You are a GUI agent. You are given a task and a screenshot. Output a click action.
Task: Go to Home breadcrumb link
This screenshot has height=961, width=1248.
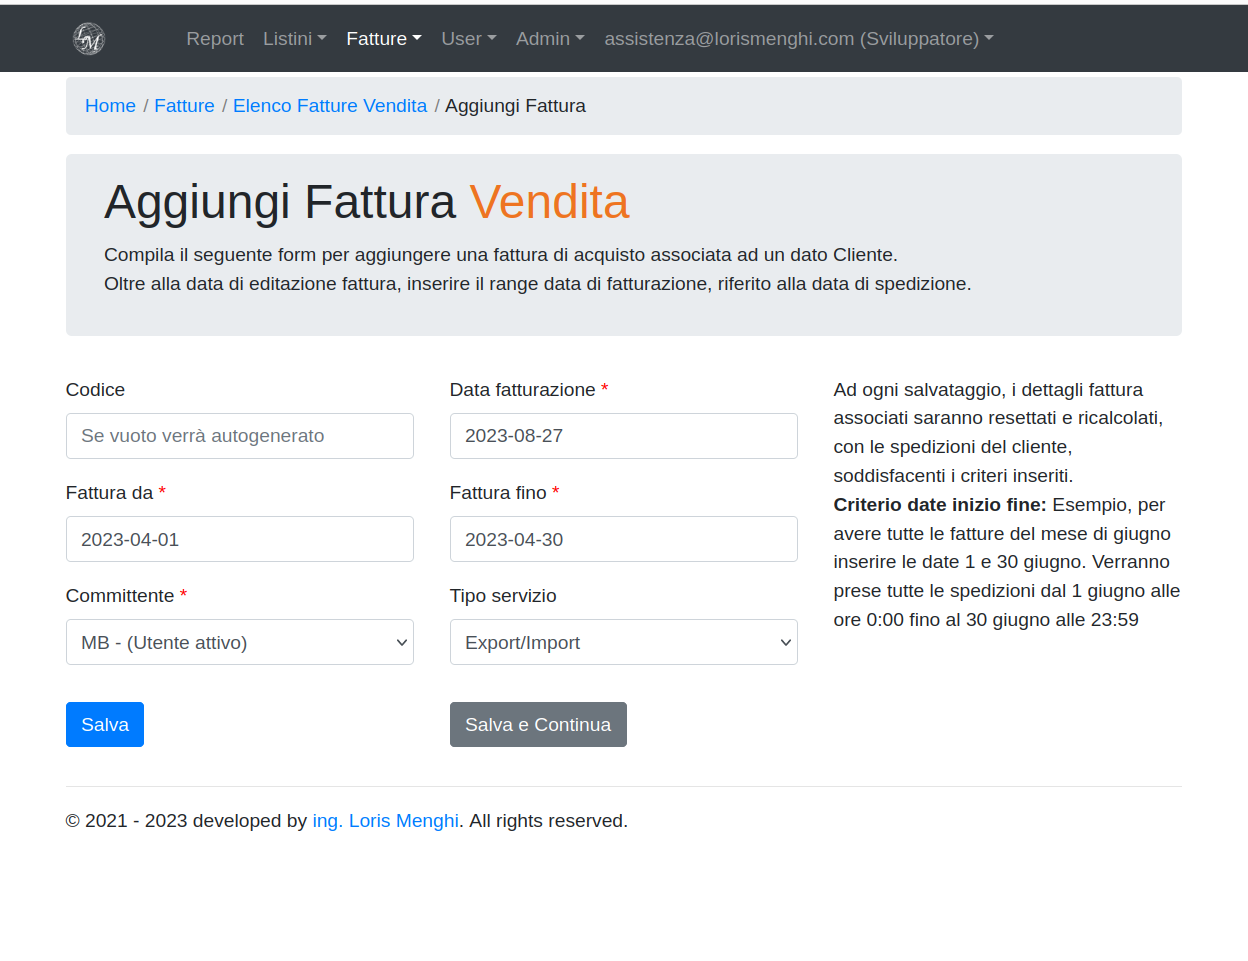110,106
